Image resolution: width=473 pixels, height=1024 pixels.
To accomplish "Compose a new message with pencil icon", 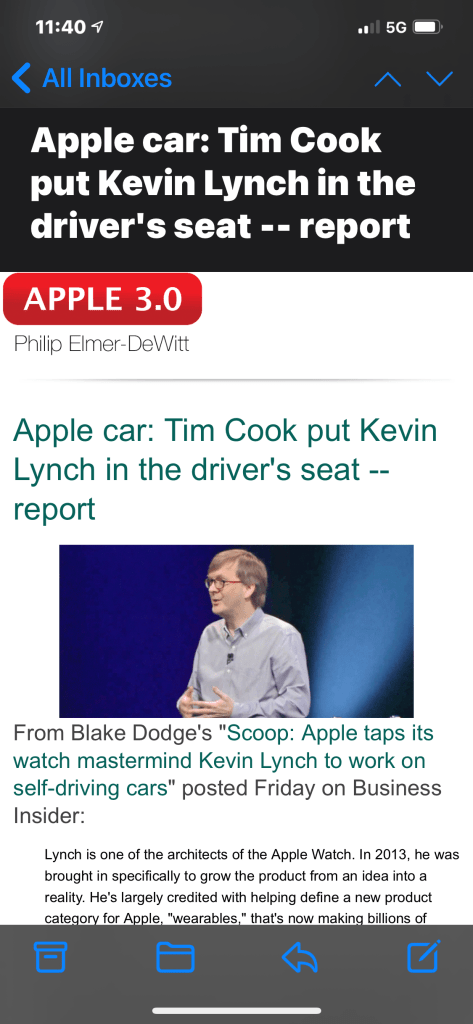I will click(424, 956).
